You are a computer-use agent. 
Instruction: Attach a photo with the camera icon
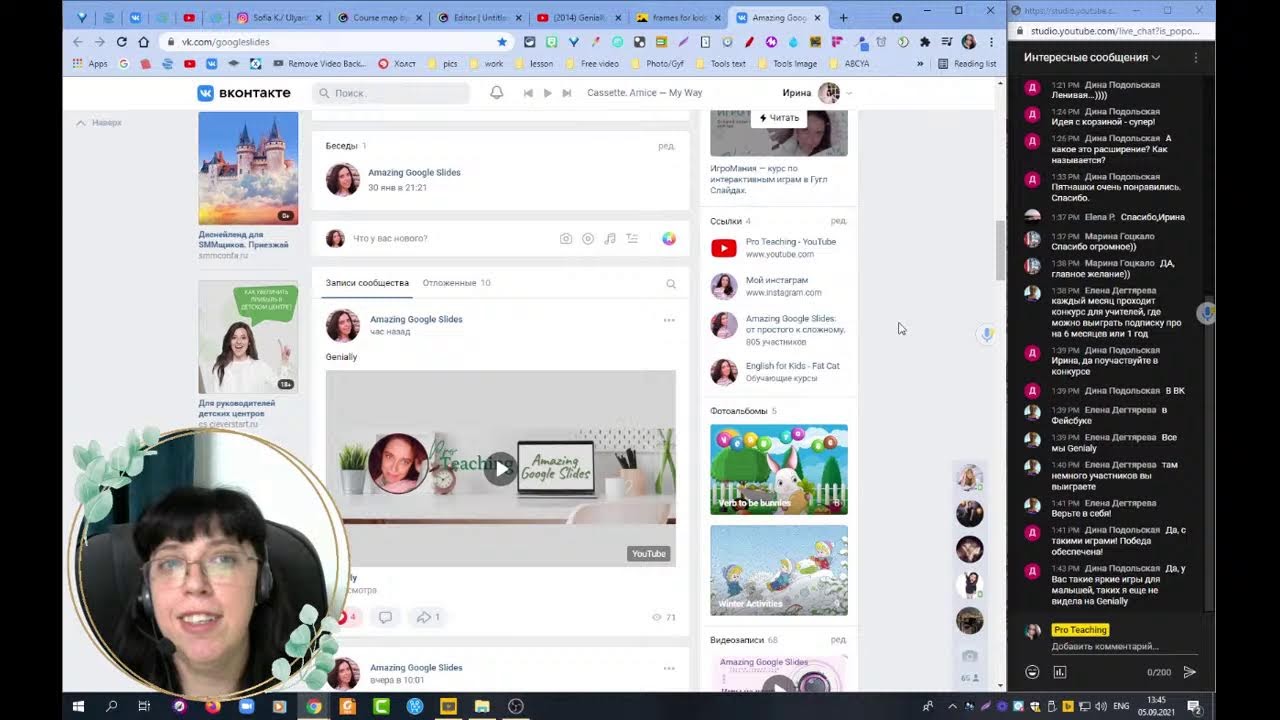point(566,239)
